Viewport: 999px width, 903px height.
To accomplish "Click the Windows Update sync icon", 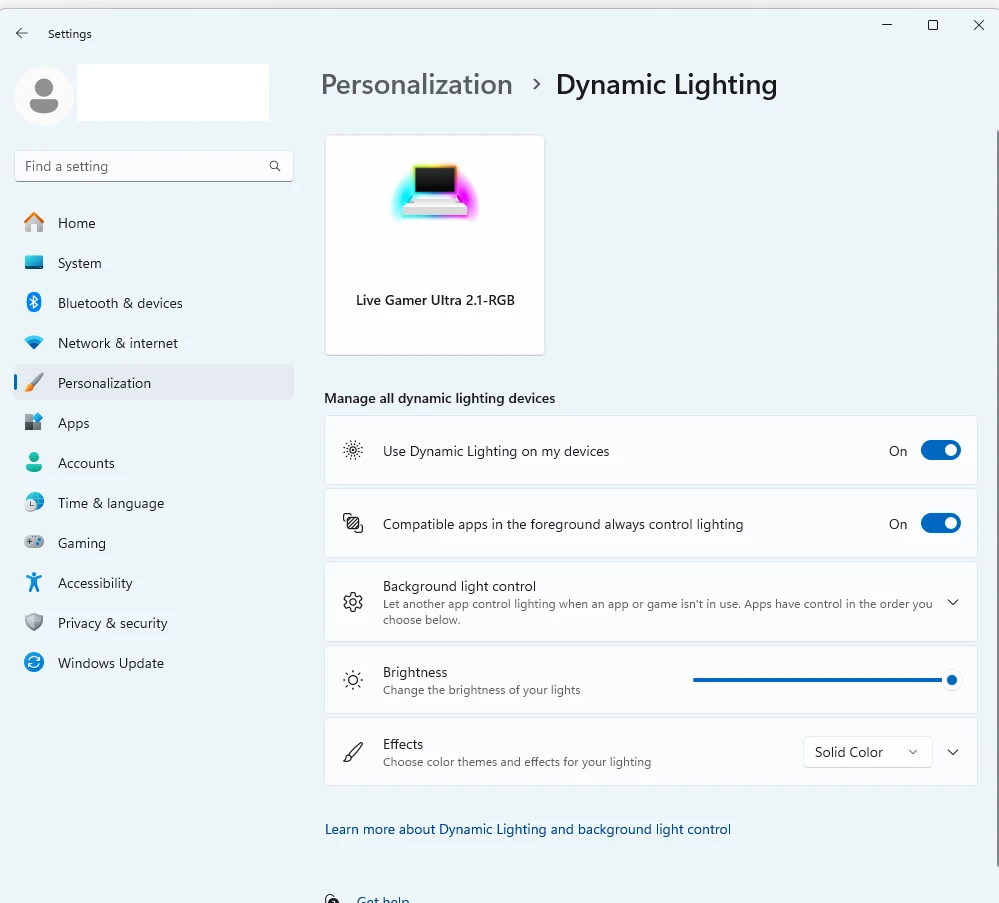I will pyautogui.click(x=34, y=663).
